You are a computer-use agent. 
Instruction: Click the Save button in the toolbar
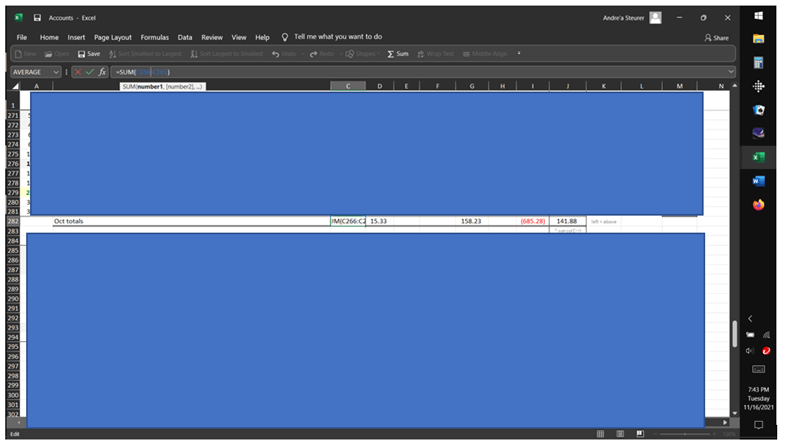click(x=89, y=54)
